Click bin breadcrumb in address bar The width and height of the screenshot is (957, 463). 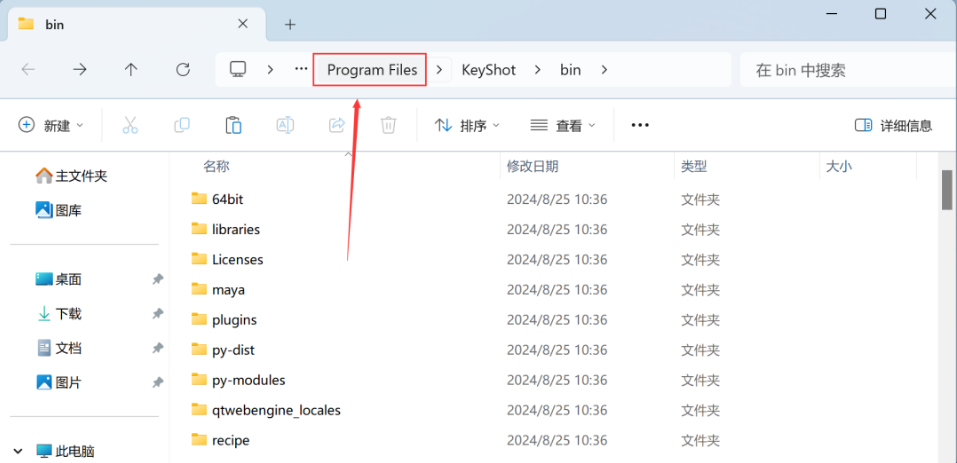pos(570,70)
